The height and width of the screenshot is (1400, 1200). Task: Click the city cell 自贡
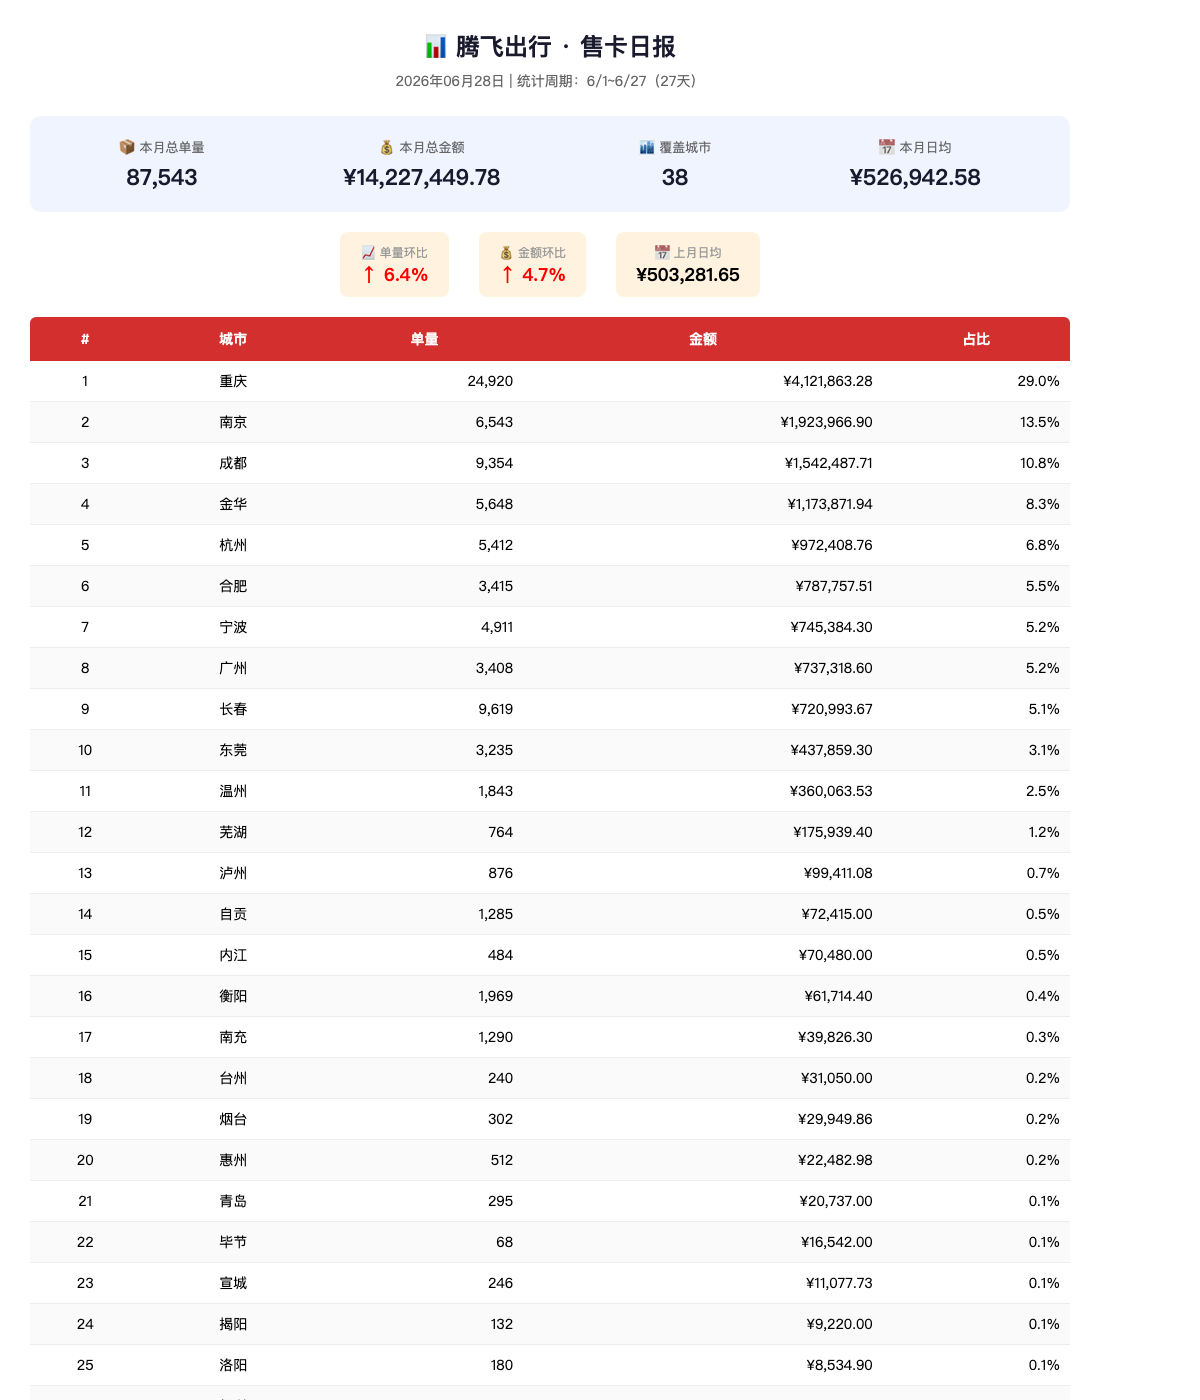[x=233, y=914]
